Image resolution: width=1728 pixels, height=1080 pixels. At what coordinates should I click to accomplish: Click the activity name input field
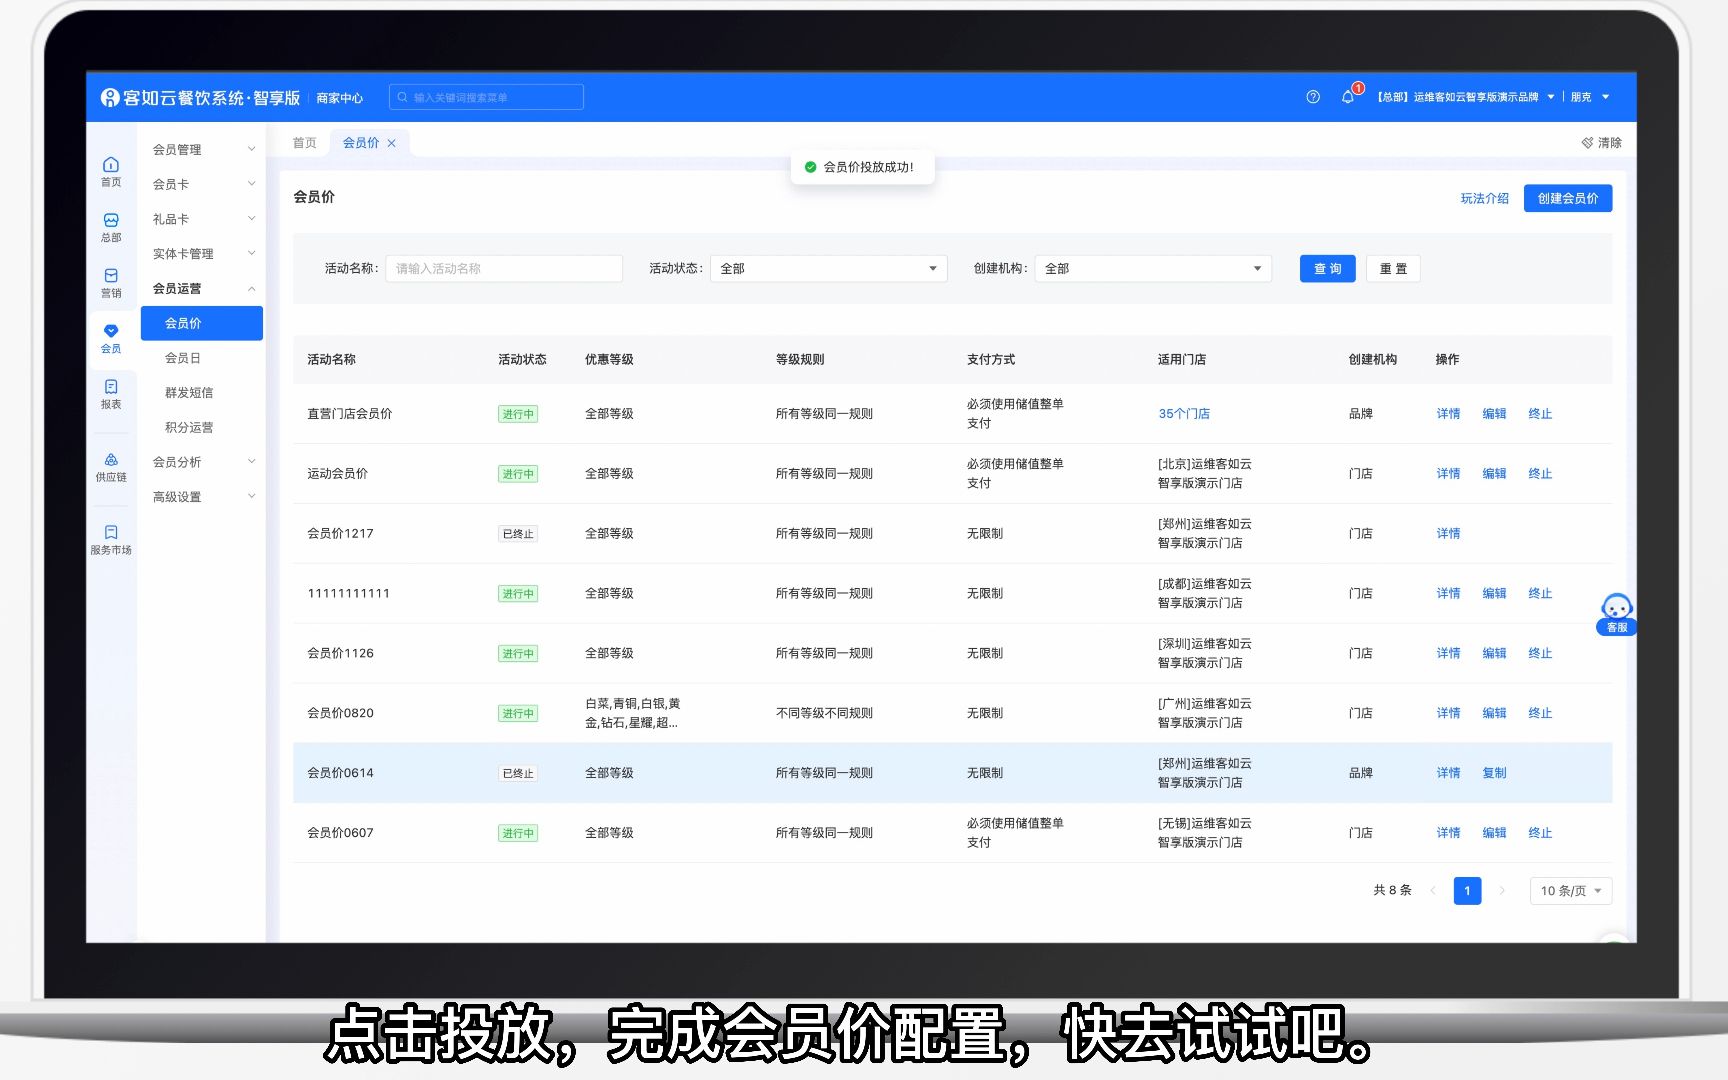click(x=503, y=268)
